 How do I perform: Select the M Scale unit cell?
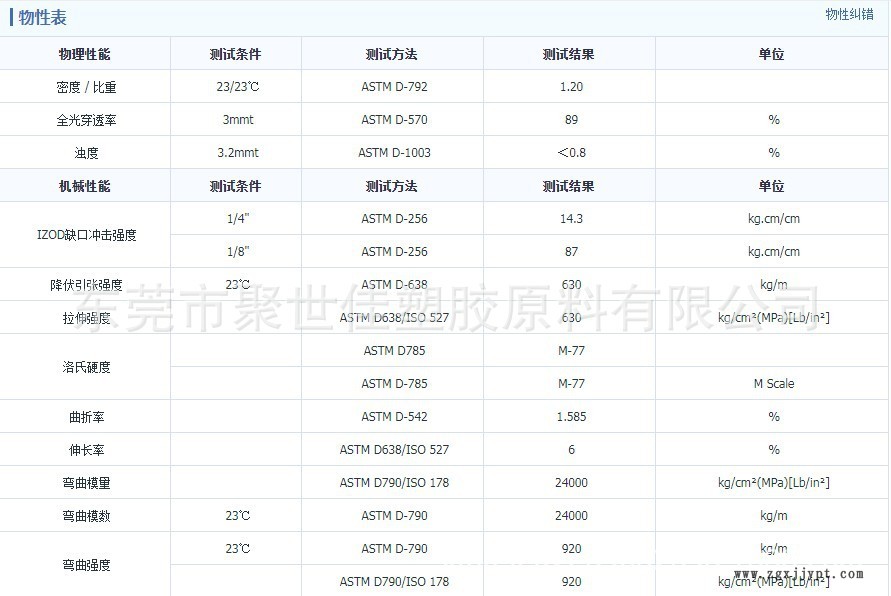(x=773, y=384)
